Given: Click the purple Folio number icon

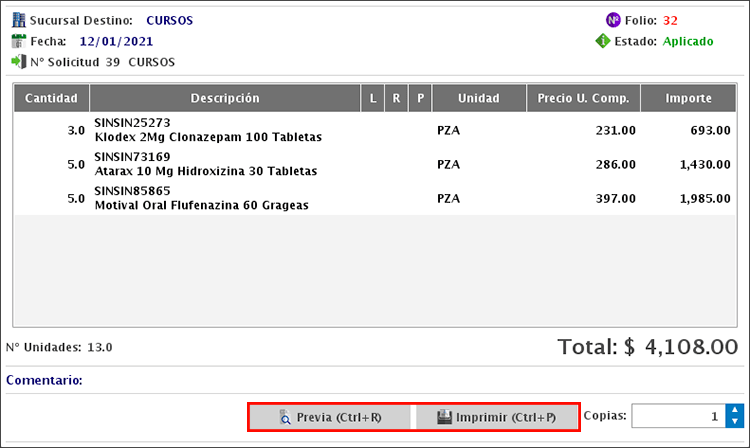Looking at the screenshot, I should [613, 19].
